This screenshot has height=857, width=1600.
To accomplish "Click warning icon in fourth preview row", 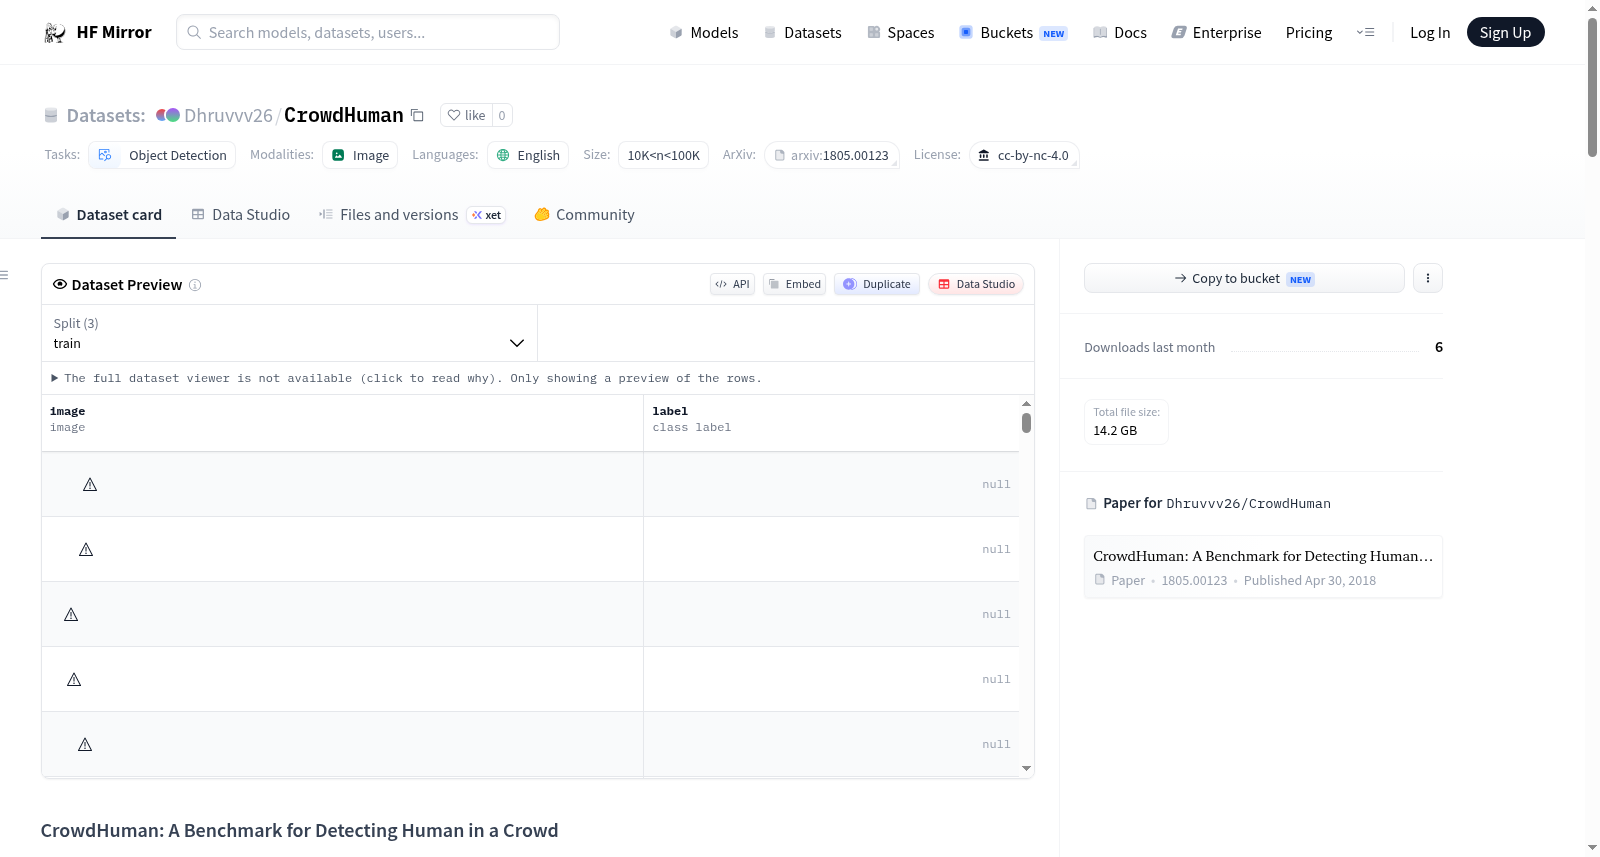I will (x=74, y=680).
